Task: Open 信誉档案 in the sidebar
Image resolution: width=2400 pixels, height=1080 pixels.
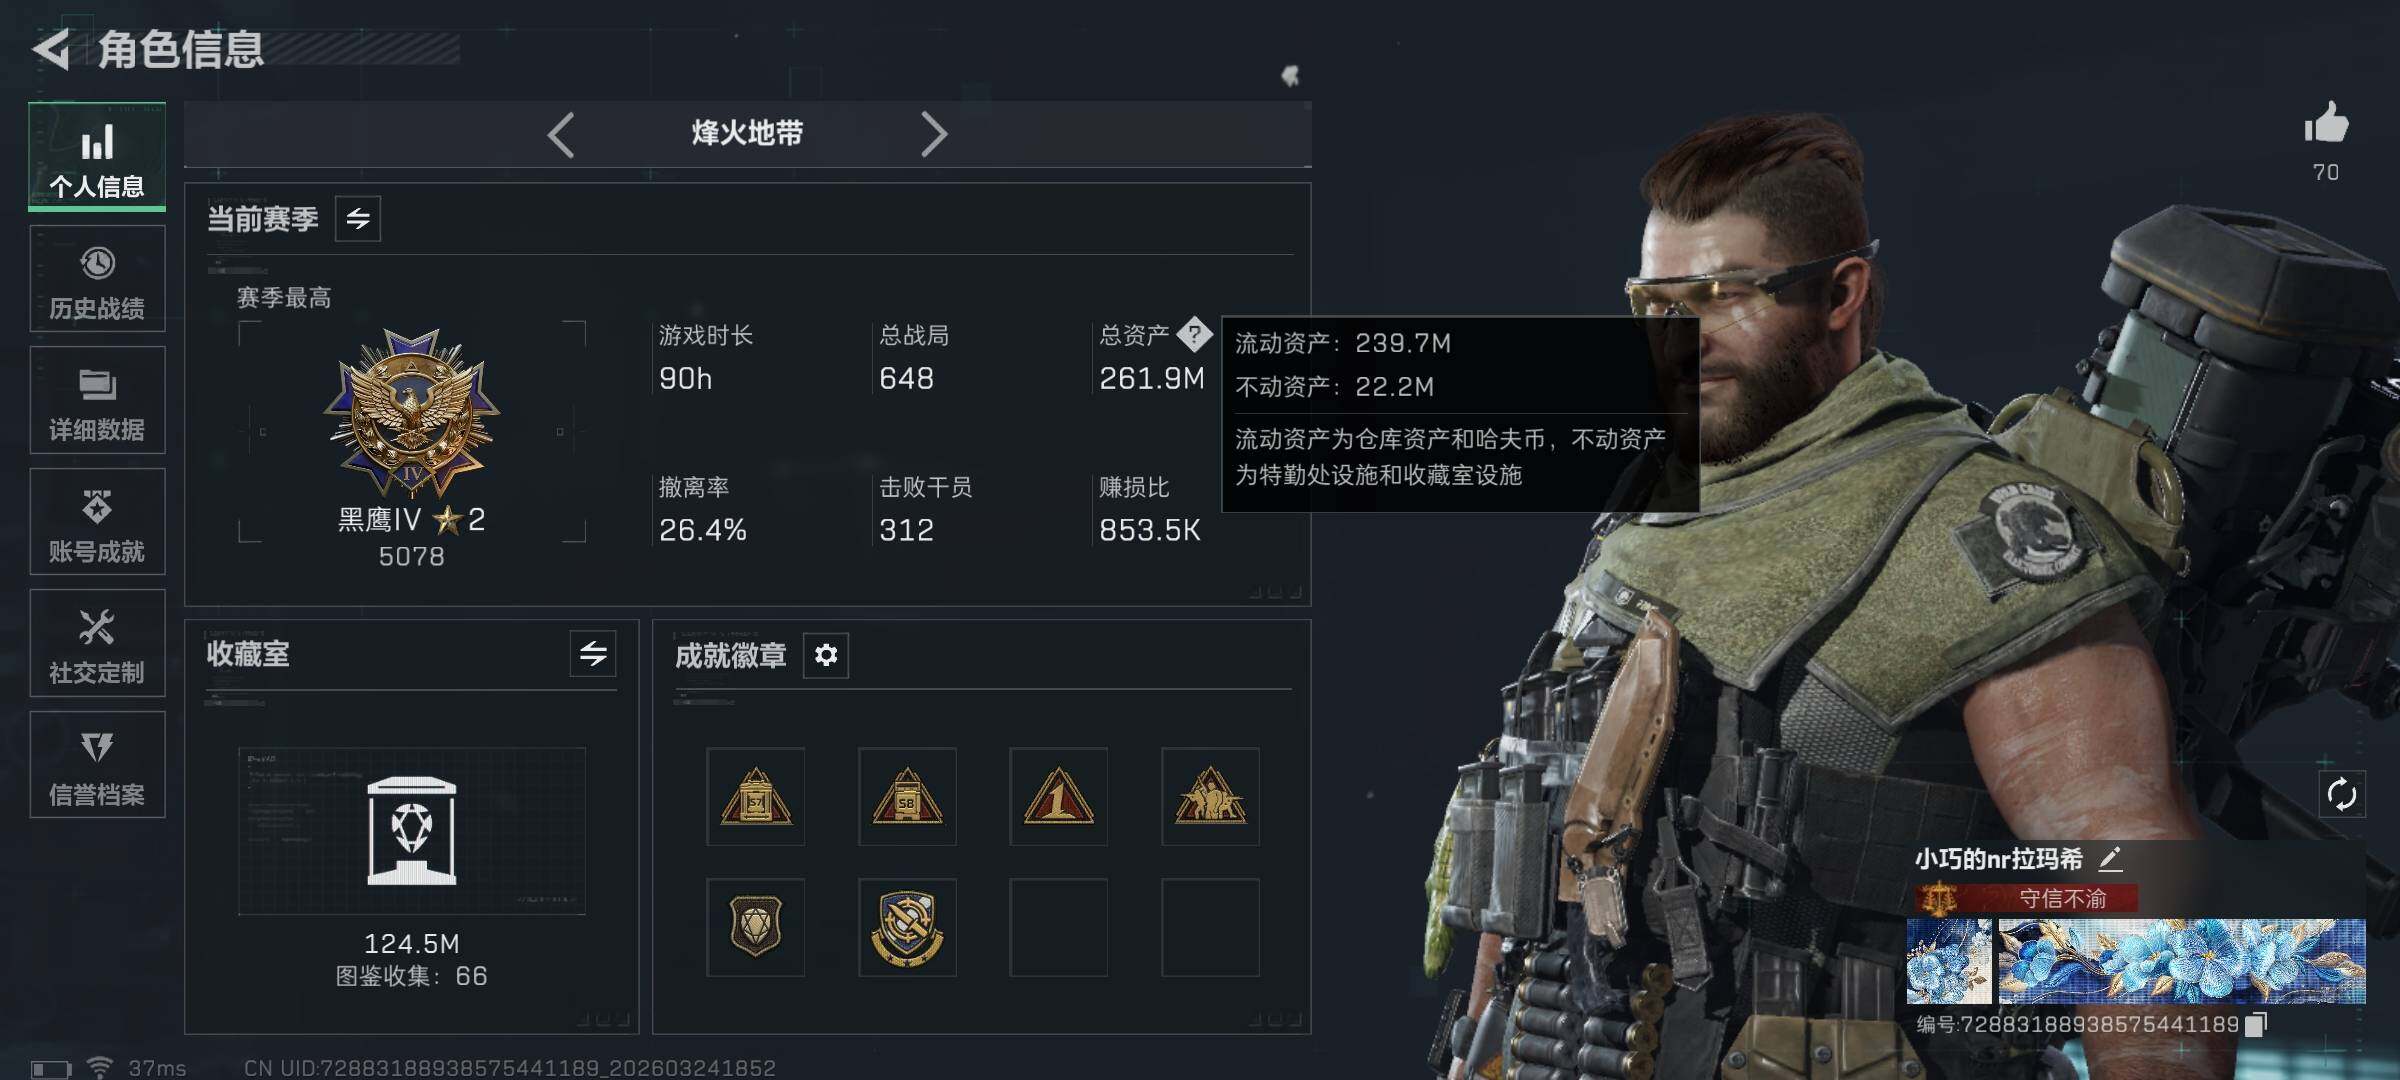Action: click(x=97, y=765)
